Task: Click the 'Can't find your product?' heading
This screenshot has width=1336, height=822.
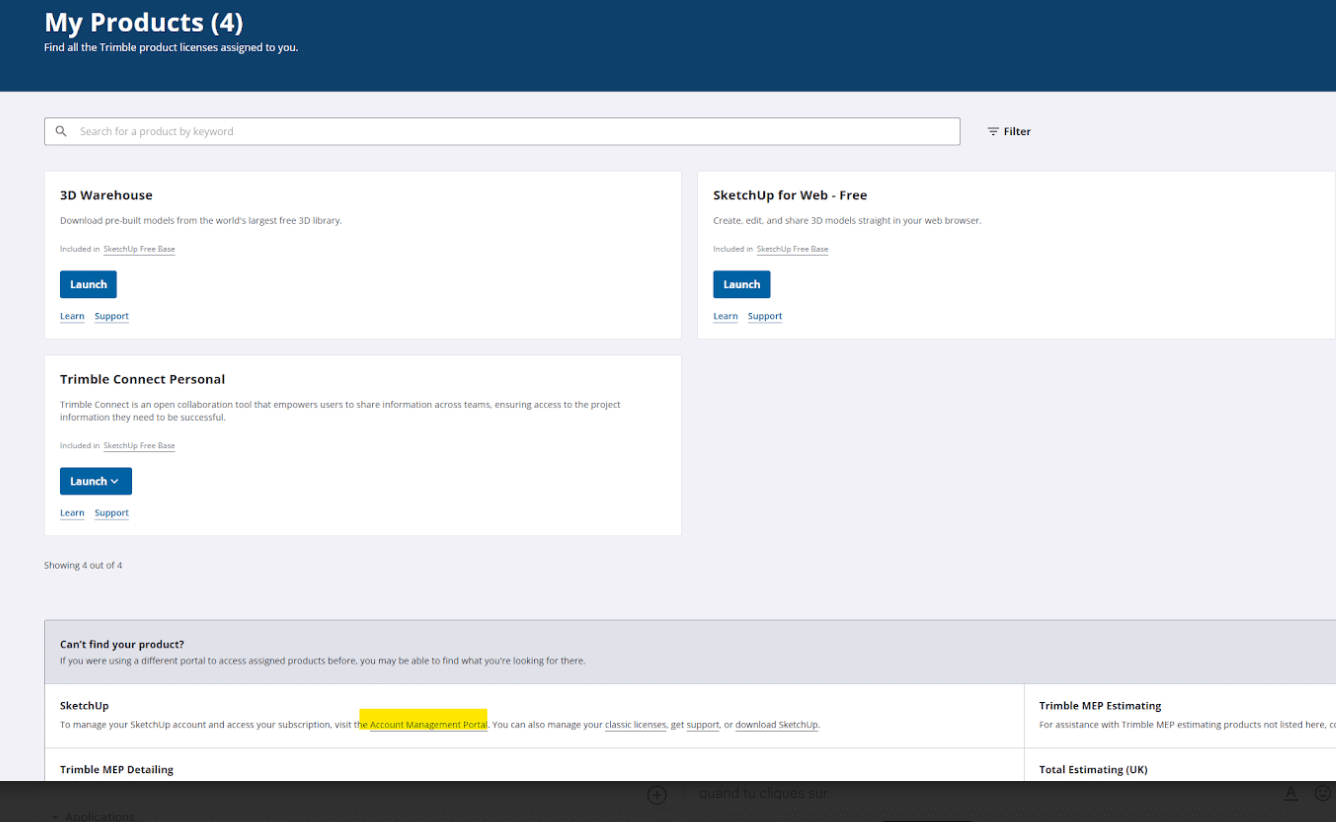Action: point(122,645)
